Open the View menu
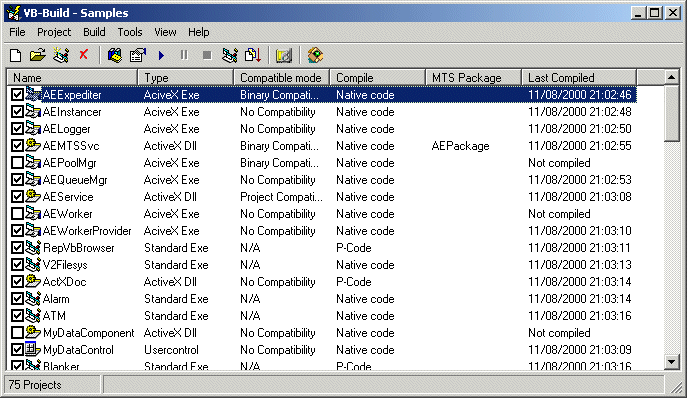The height and width of the screenshot is (398, 687). [165, 32]
